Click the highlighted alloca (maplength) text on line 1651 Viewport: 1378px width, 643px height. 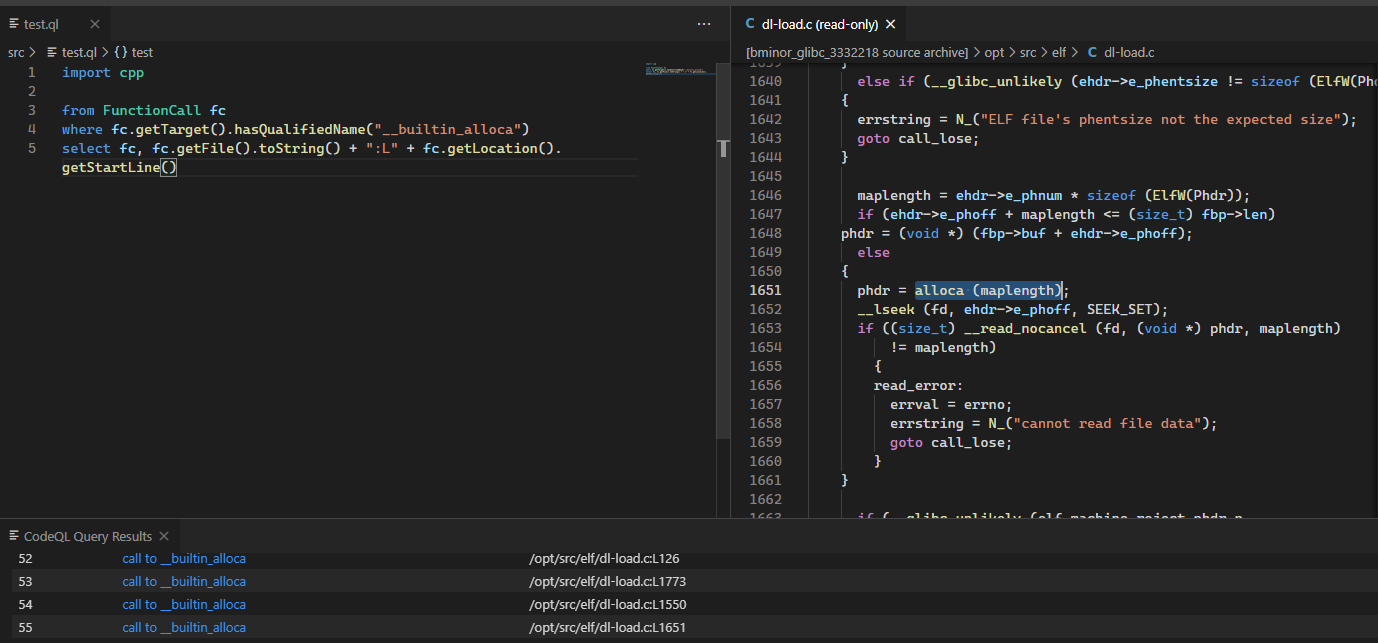point(987,290)
